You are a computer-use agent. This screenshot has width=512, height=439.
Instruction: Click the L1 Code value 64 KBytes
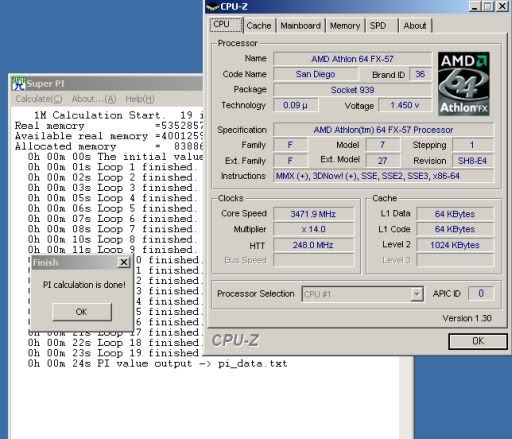pyautogui.click(x=455, y=229)
